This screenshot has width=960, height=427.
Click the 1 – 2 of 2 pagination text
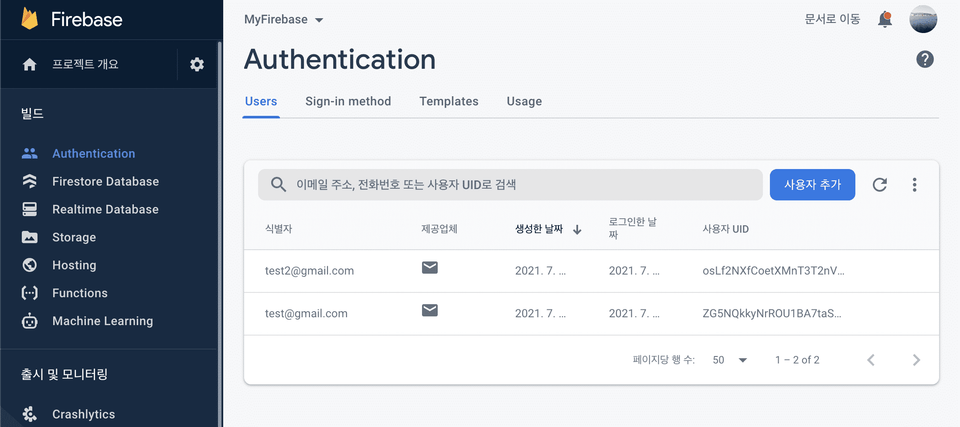[x=797, y=360]
